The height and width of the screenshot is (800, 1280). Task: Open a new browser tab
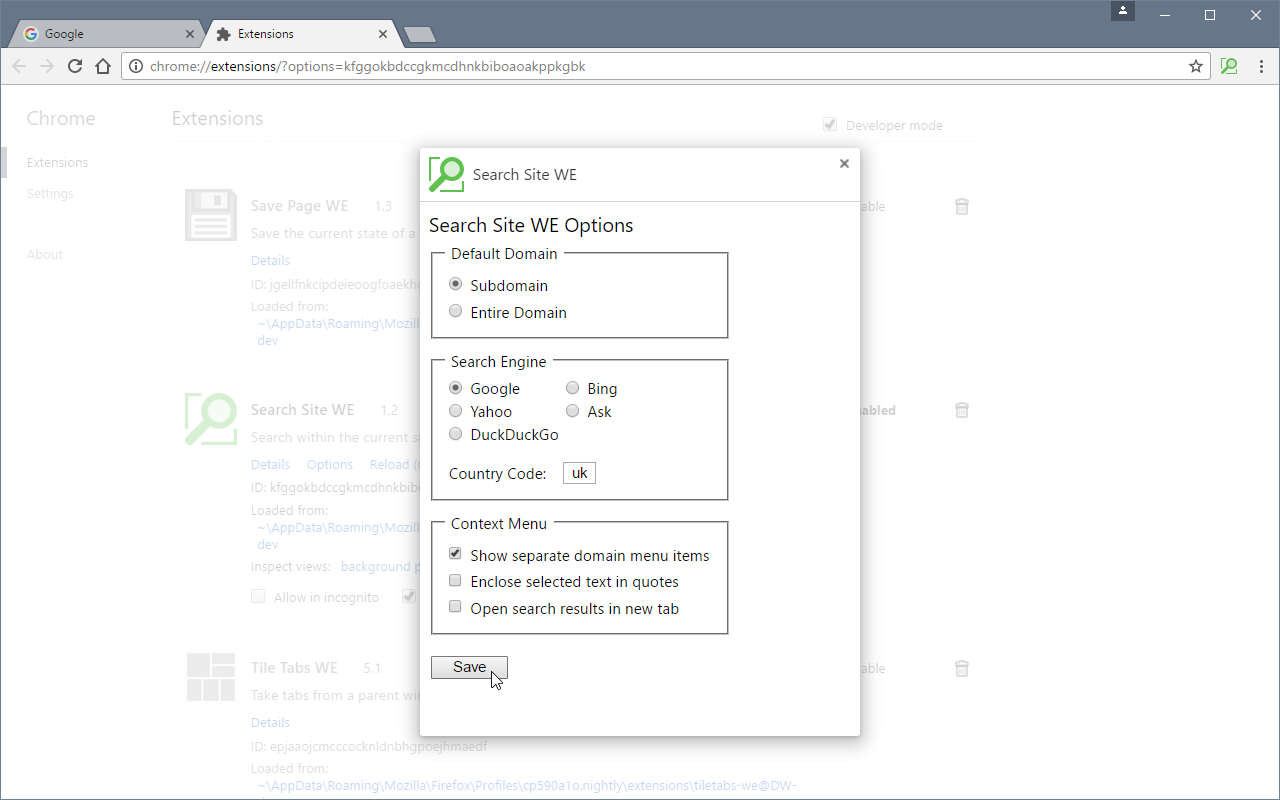(420, 35)
